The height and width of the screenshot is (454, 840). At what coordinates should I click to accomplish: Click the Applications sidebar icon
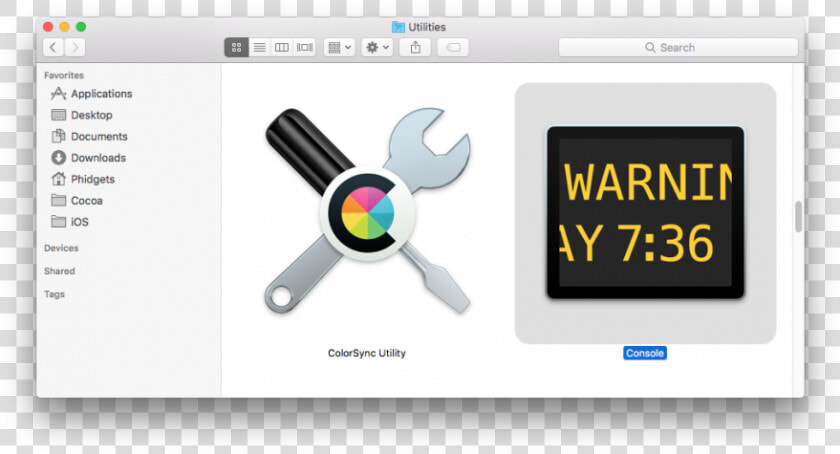58,93
